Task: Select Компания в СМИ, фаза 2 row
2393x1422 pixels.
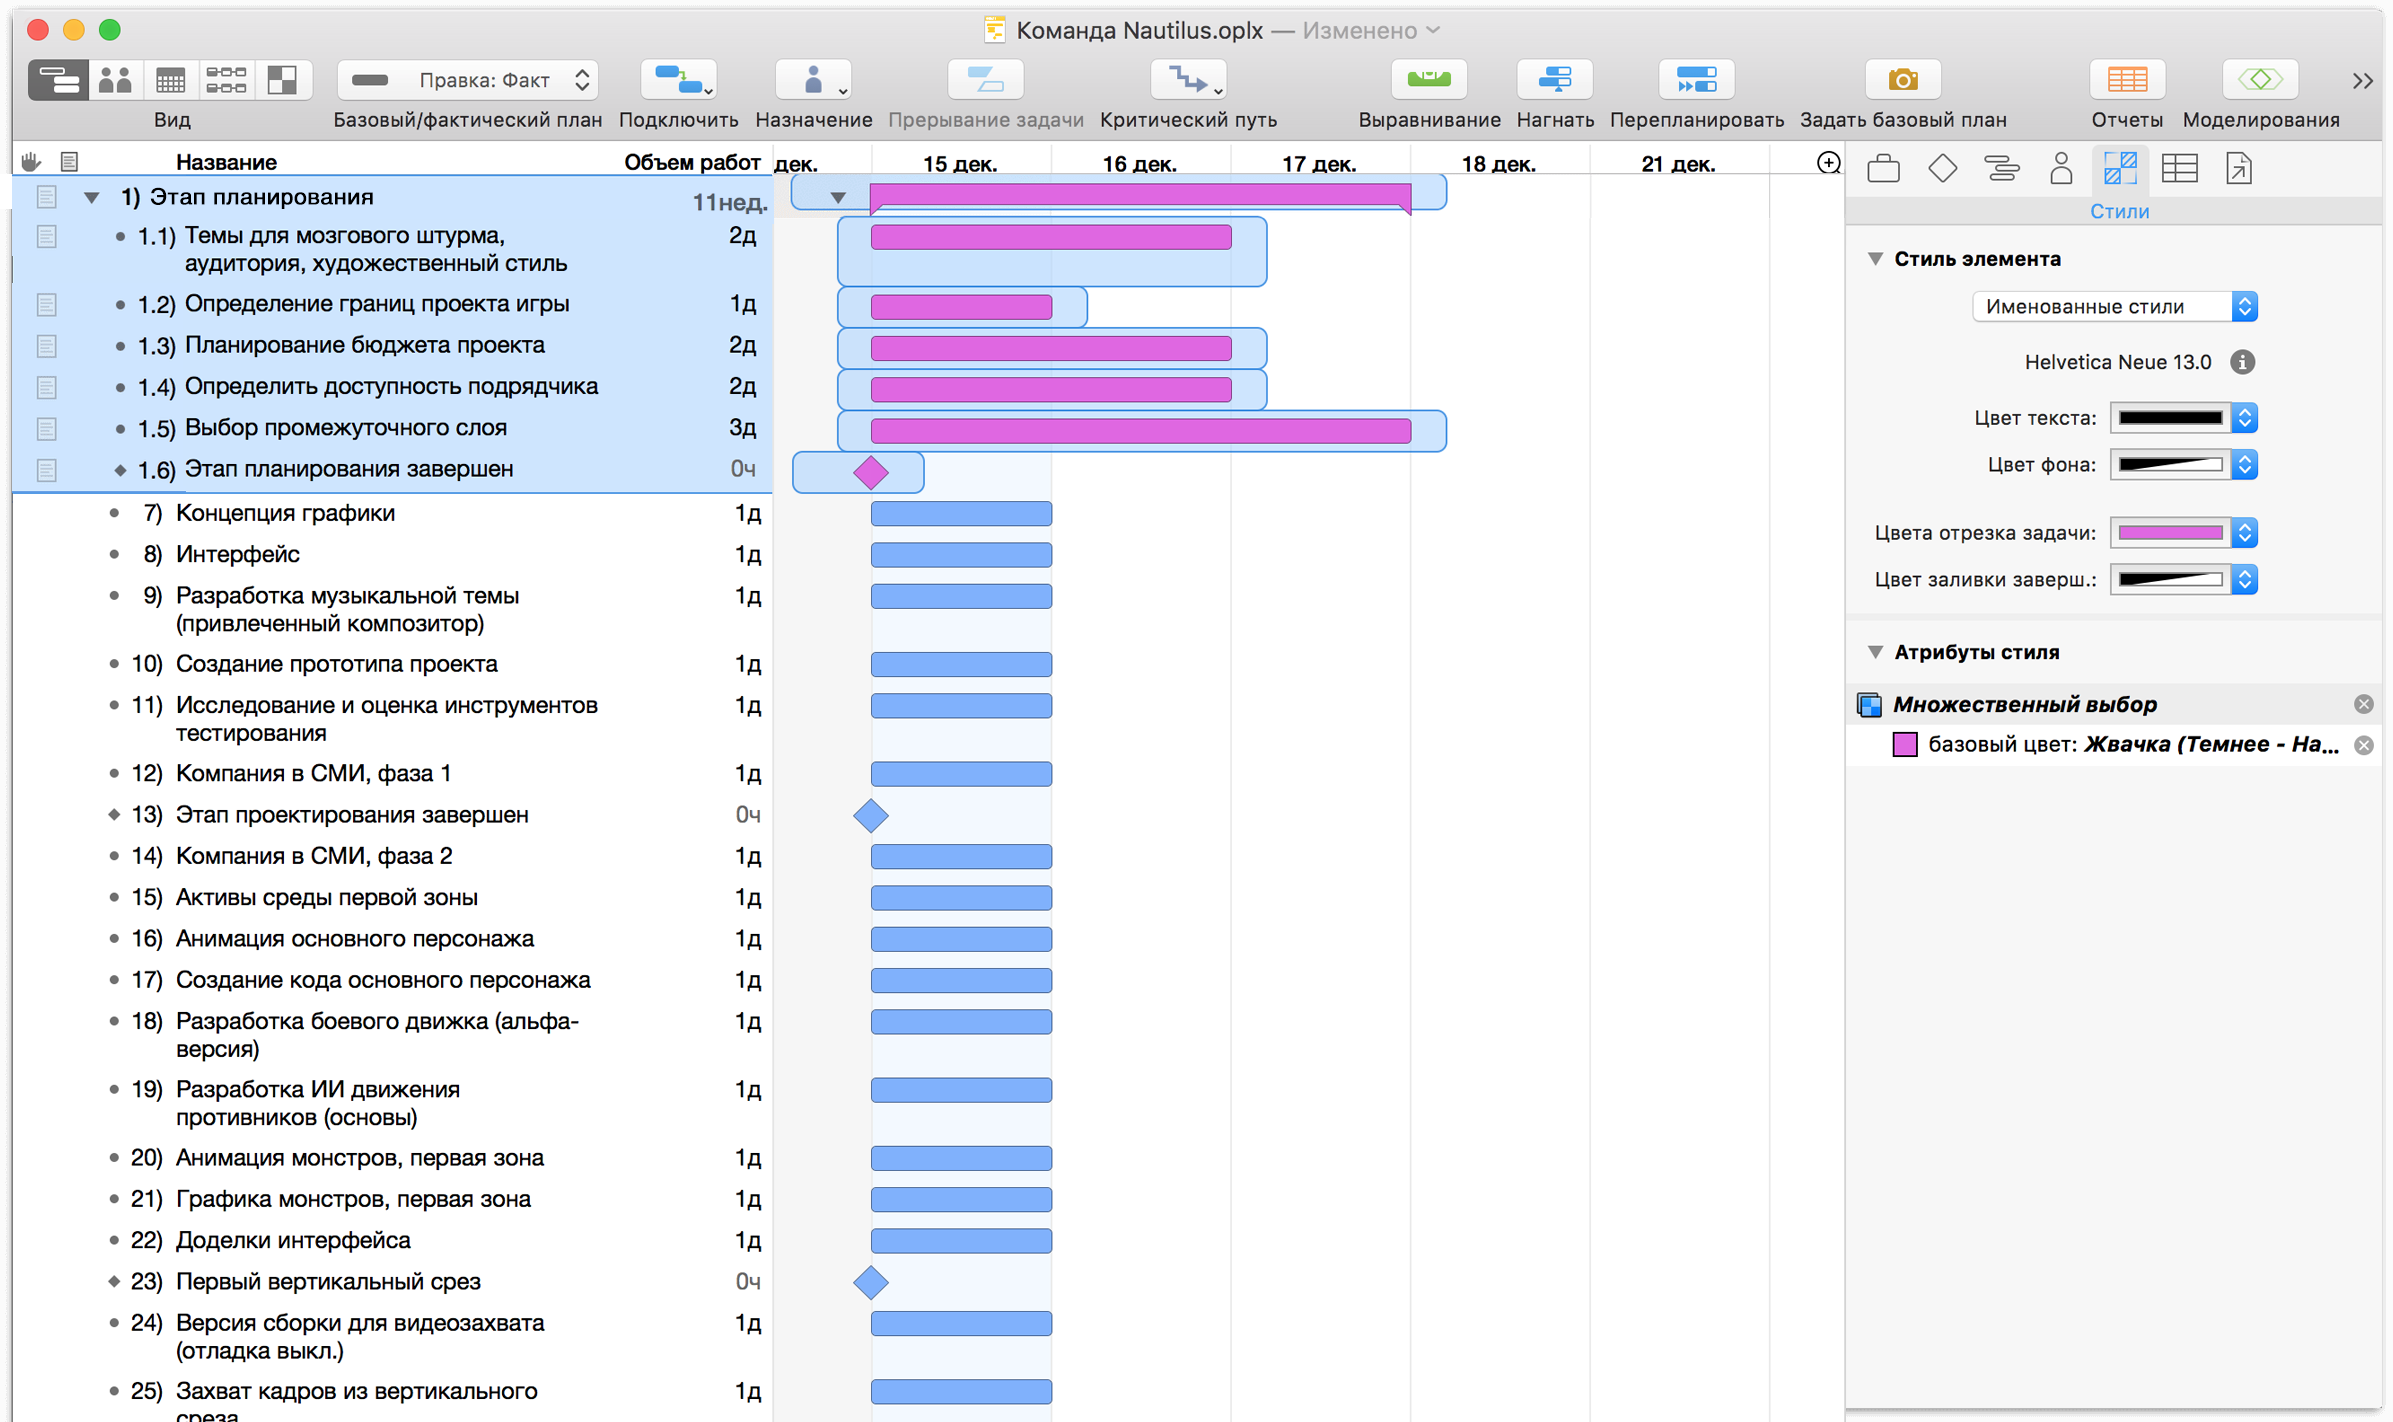Action: click(x=392, y=857)
